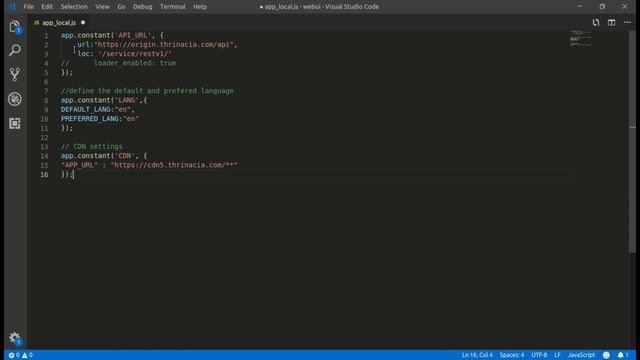Click the errors count icon in status bar

[14, 355]
